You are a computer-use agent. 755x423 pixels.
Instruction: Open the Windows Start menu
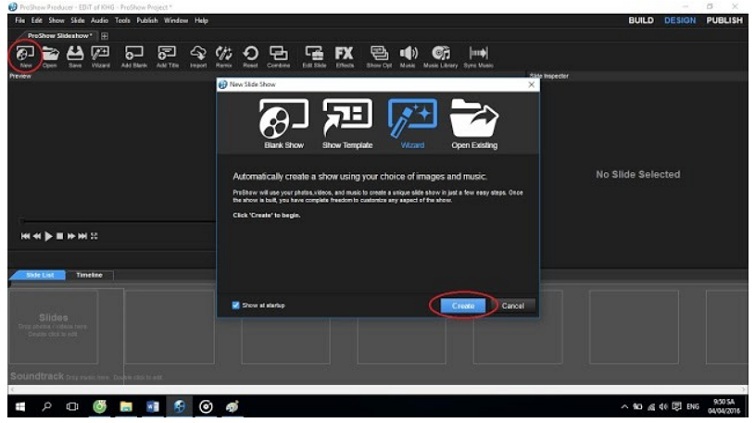click(19, 407)
